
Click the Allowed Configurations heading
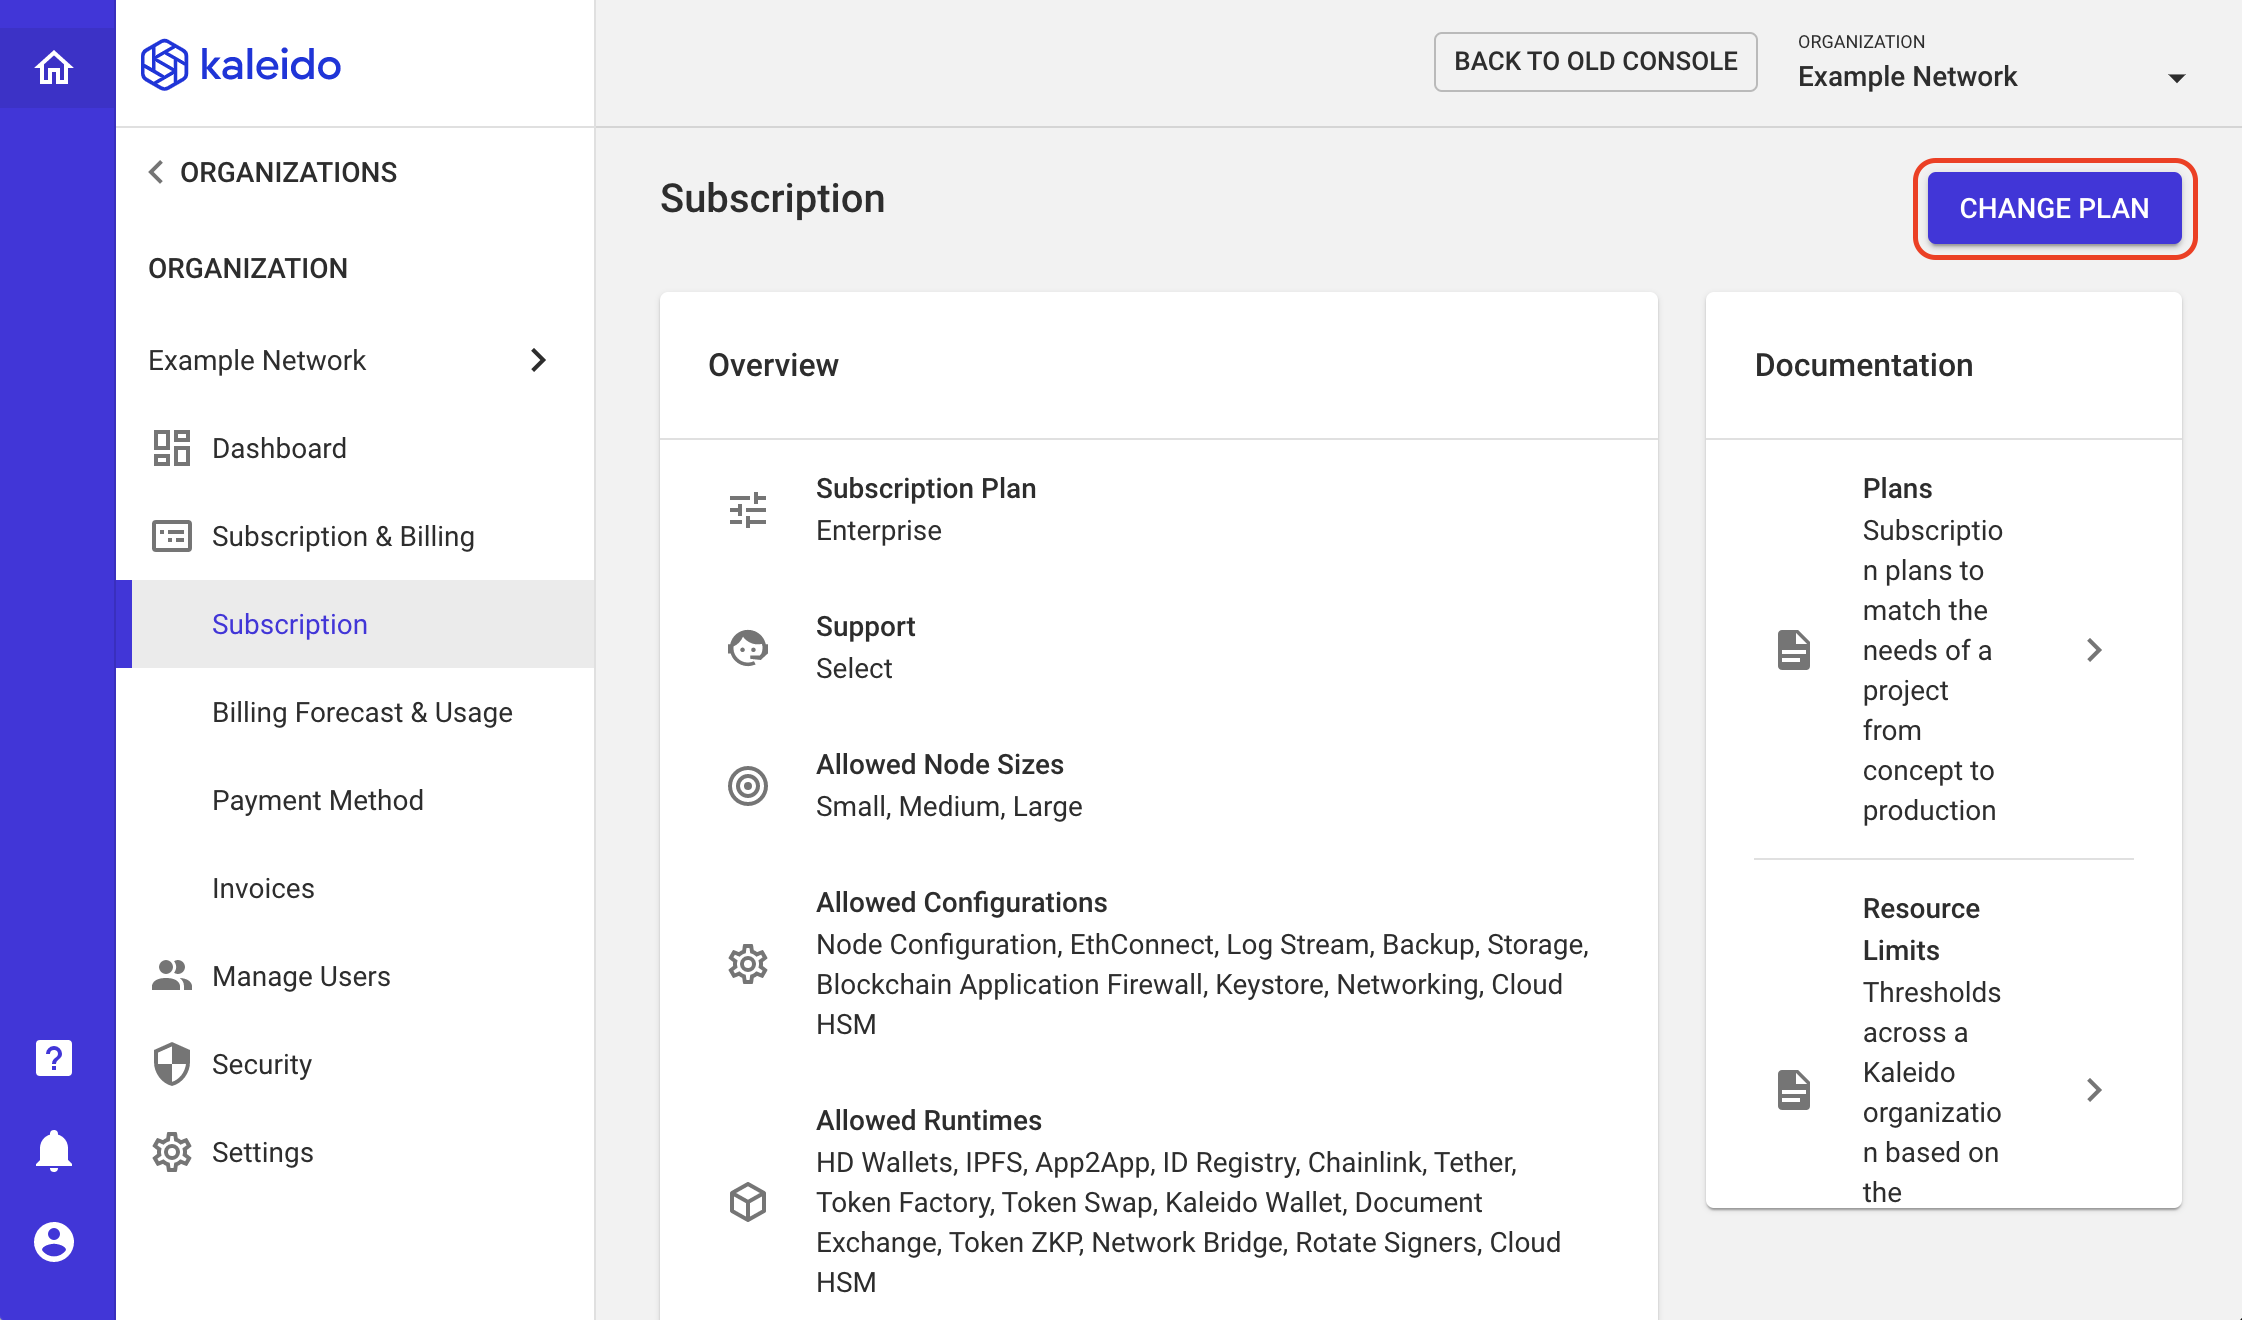(x=962, y=902)
